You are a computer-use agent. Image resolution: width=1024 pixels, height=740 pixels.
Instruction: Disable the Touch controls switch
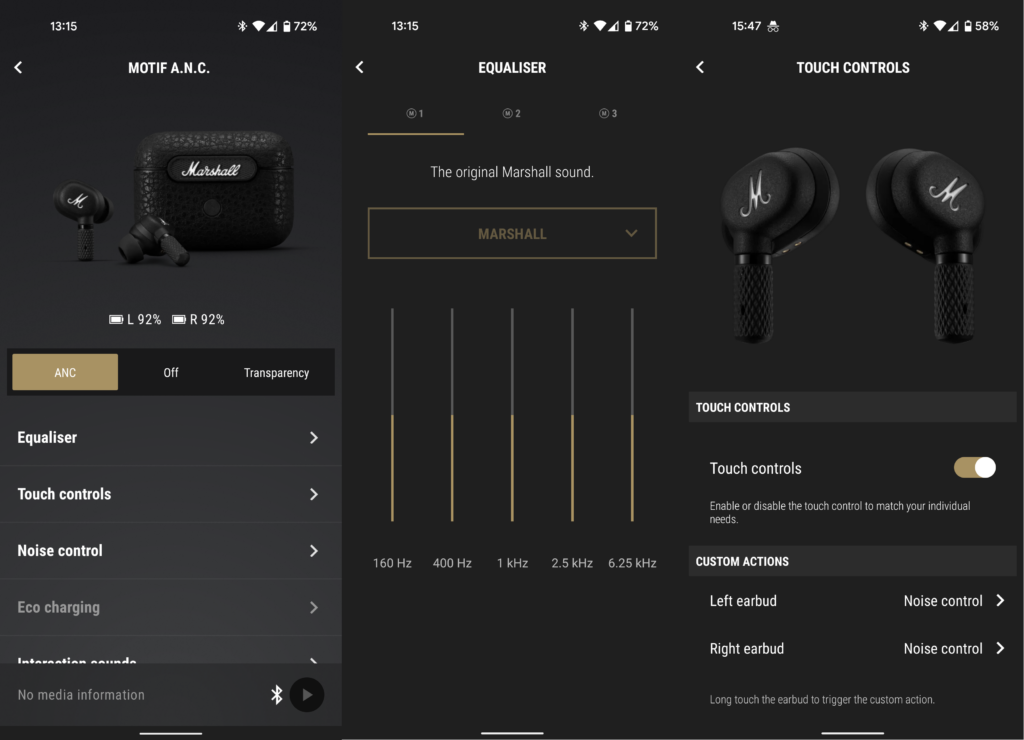click(974, 468)
